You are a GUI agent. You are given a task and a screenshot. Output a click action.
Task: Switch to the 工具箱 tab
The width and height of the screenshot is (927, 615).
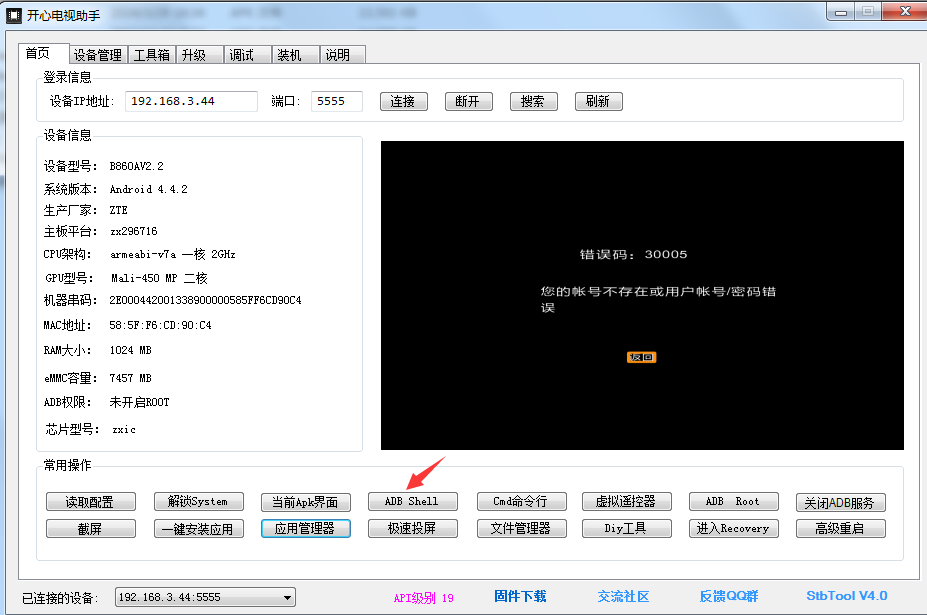point(151,55)
